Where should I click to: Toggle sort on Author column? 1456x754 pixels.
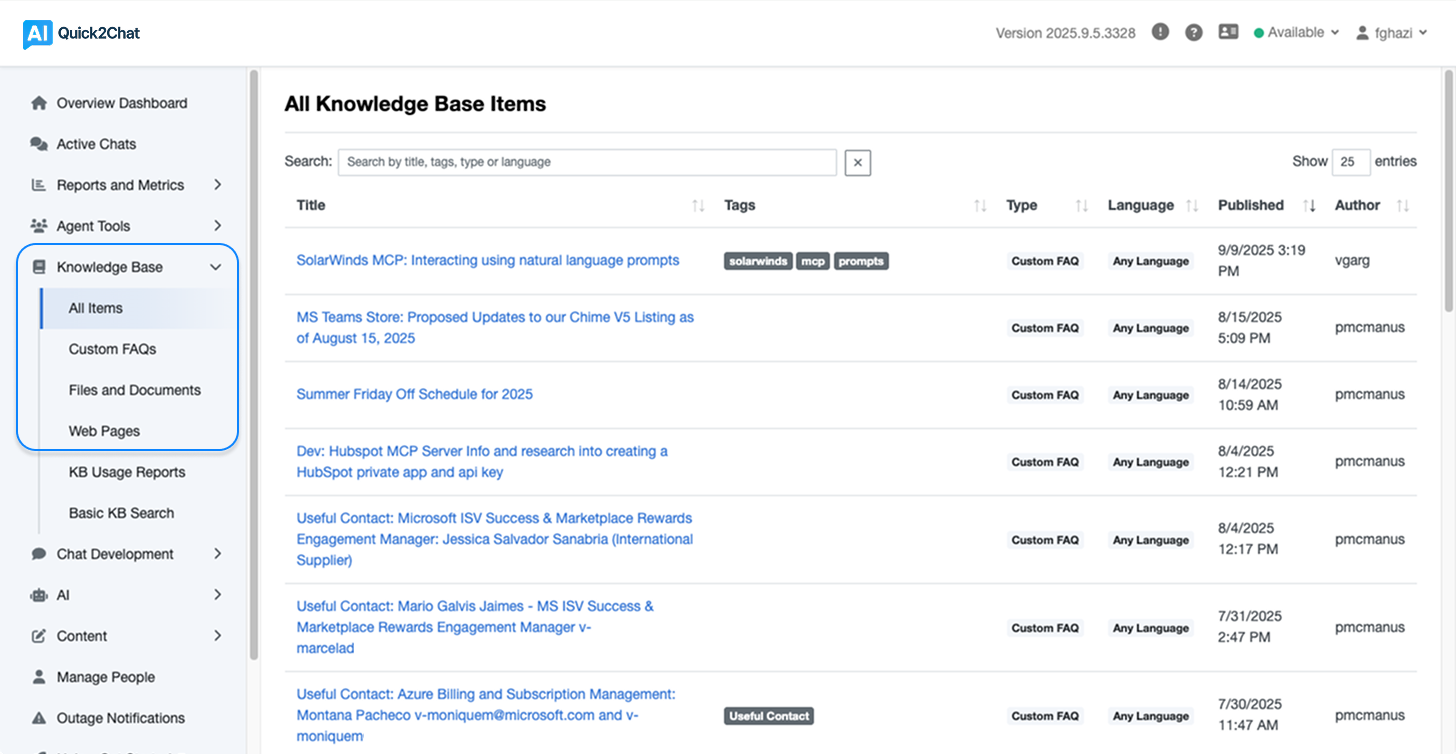pos(1402,205)
